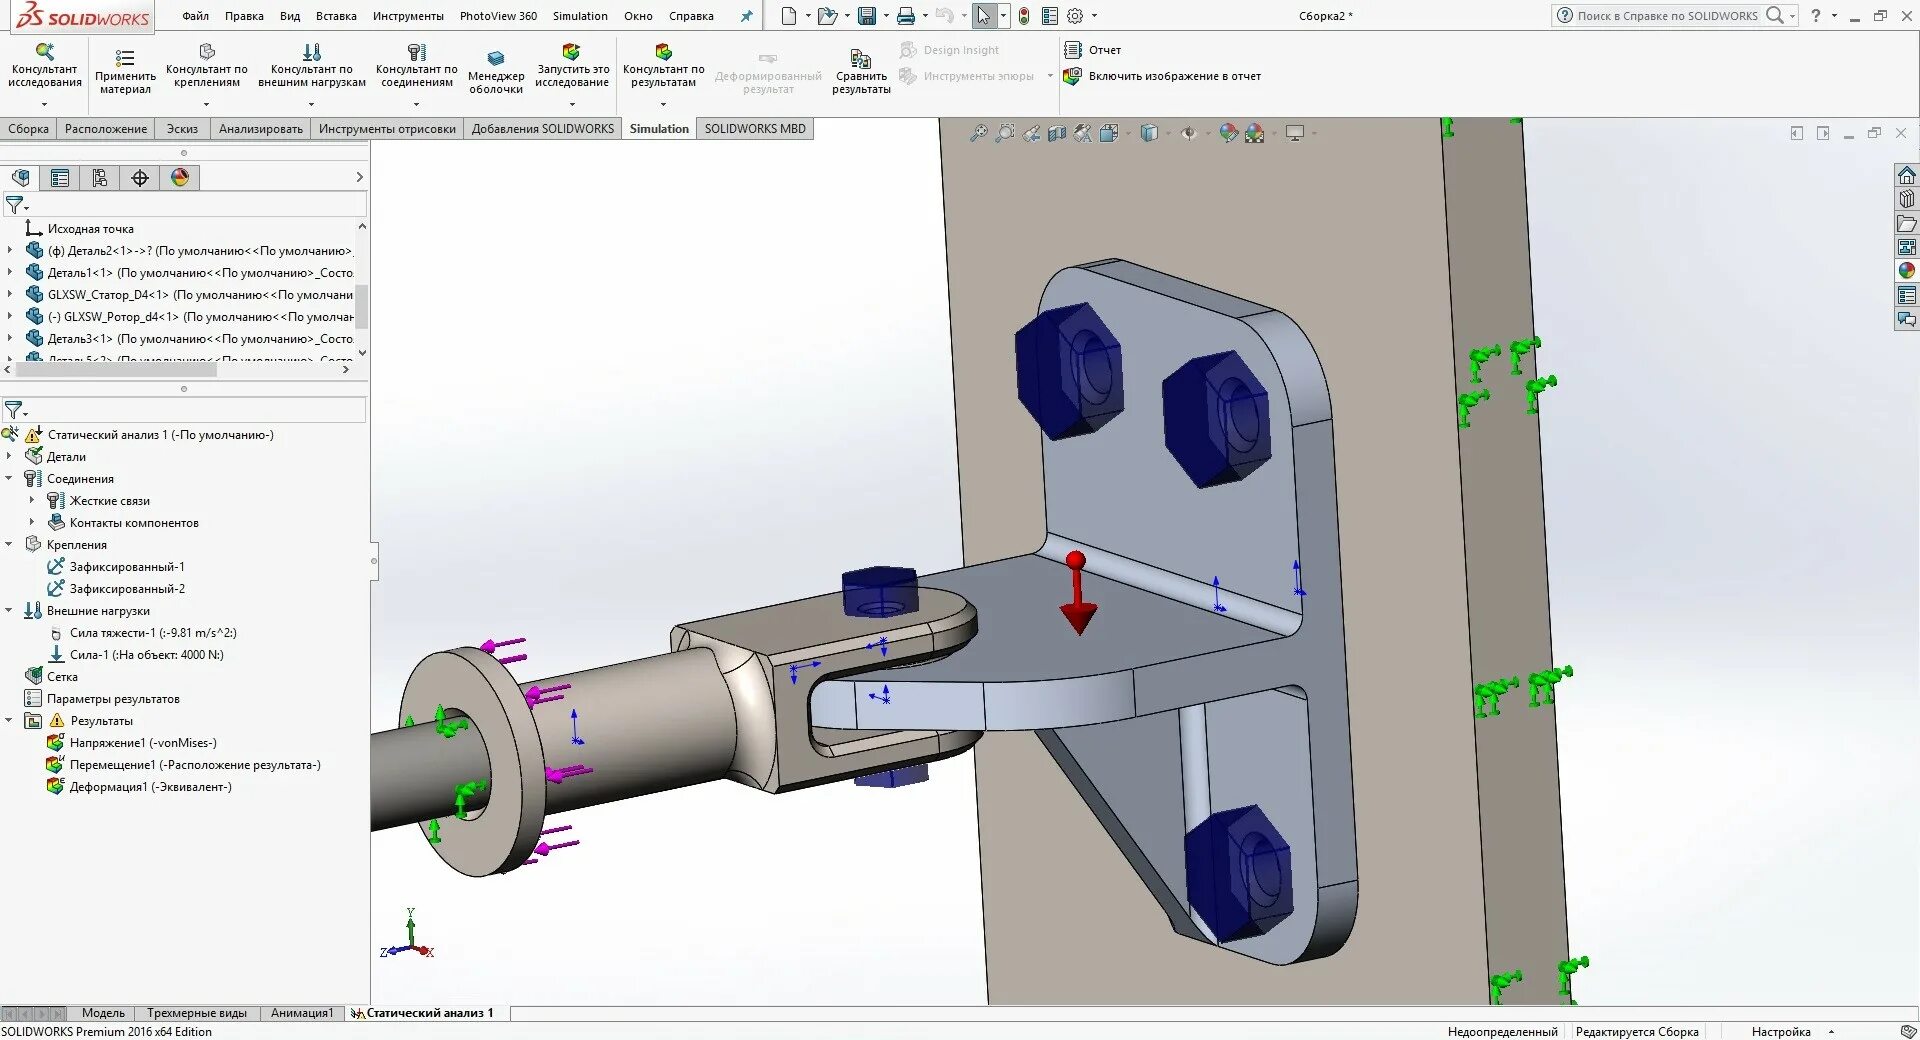Toggle the left viewport split arrow button

click(1797, 133)
